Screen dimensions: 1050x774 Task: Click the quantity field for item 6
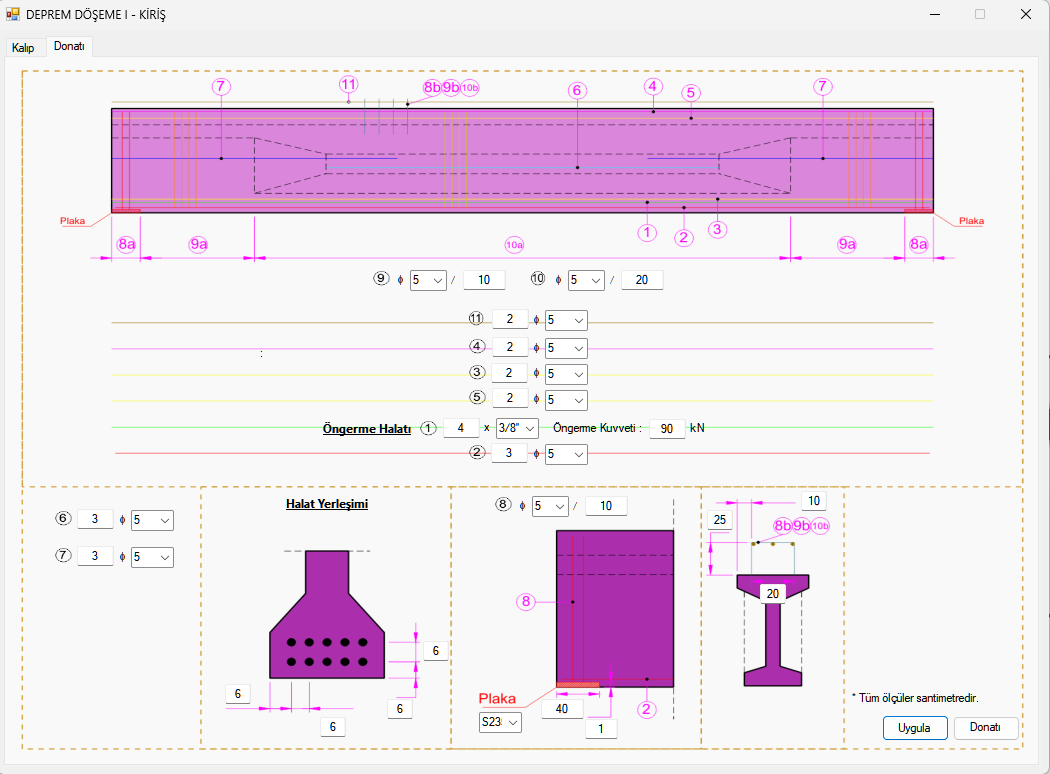[95, 520]
